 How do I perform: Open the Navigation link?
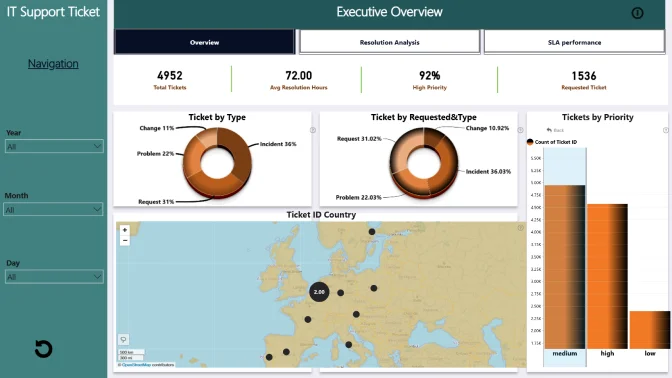point(53,64)
